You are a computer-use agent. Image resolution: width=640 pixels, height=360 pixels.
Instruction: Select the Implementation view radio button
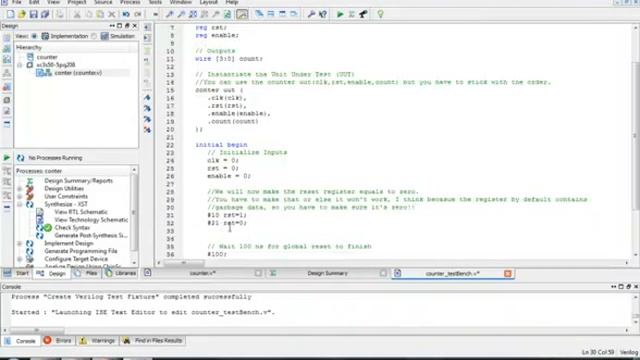34,36
